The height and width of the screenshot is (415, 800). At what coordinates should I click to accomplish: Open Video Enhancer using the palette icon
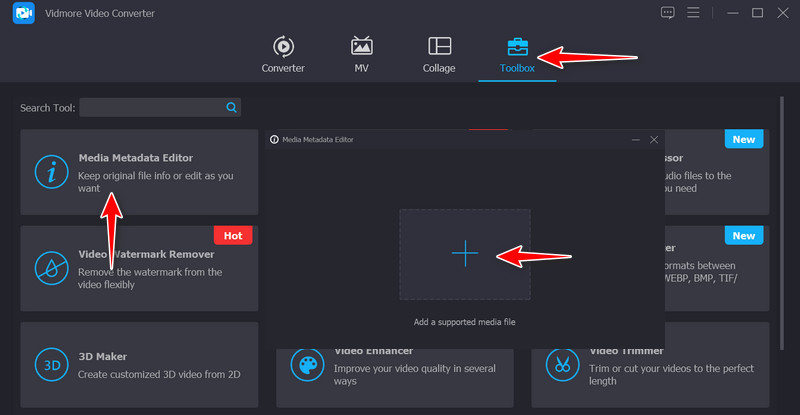tap(306, 362)
